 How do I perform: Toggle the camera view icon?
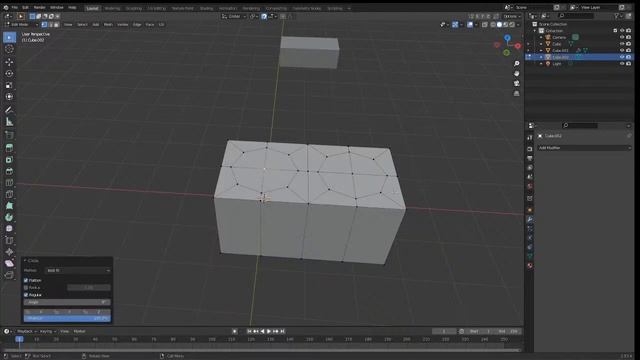pos(517,83)
